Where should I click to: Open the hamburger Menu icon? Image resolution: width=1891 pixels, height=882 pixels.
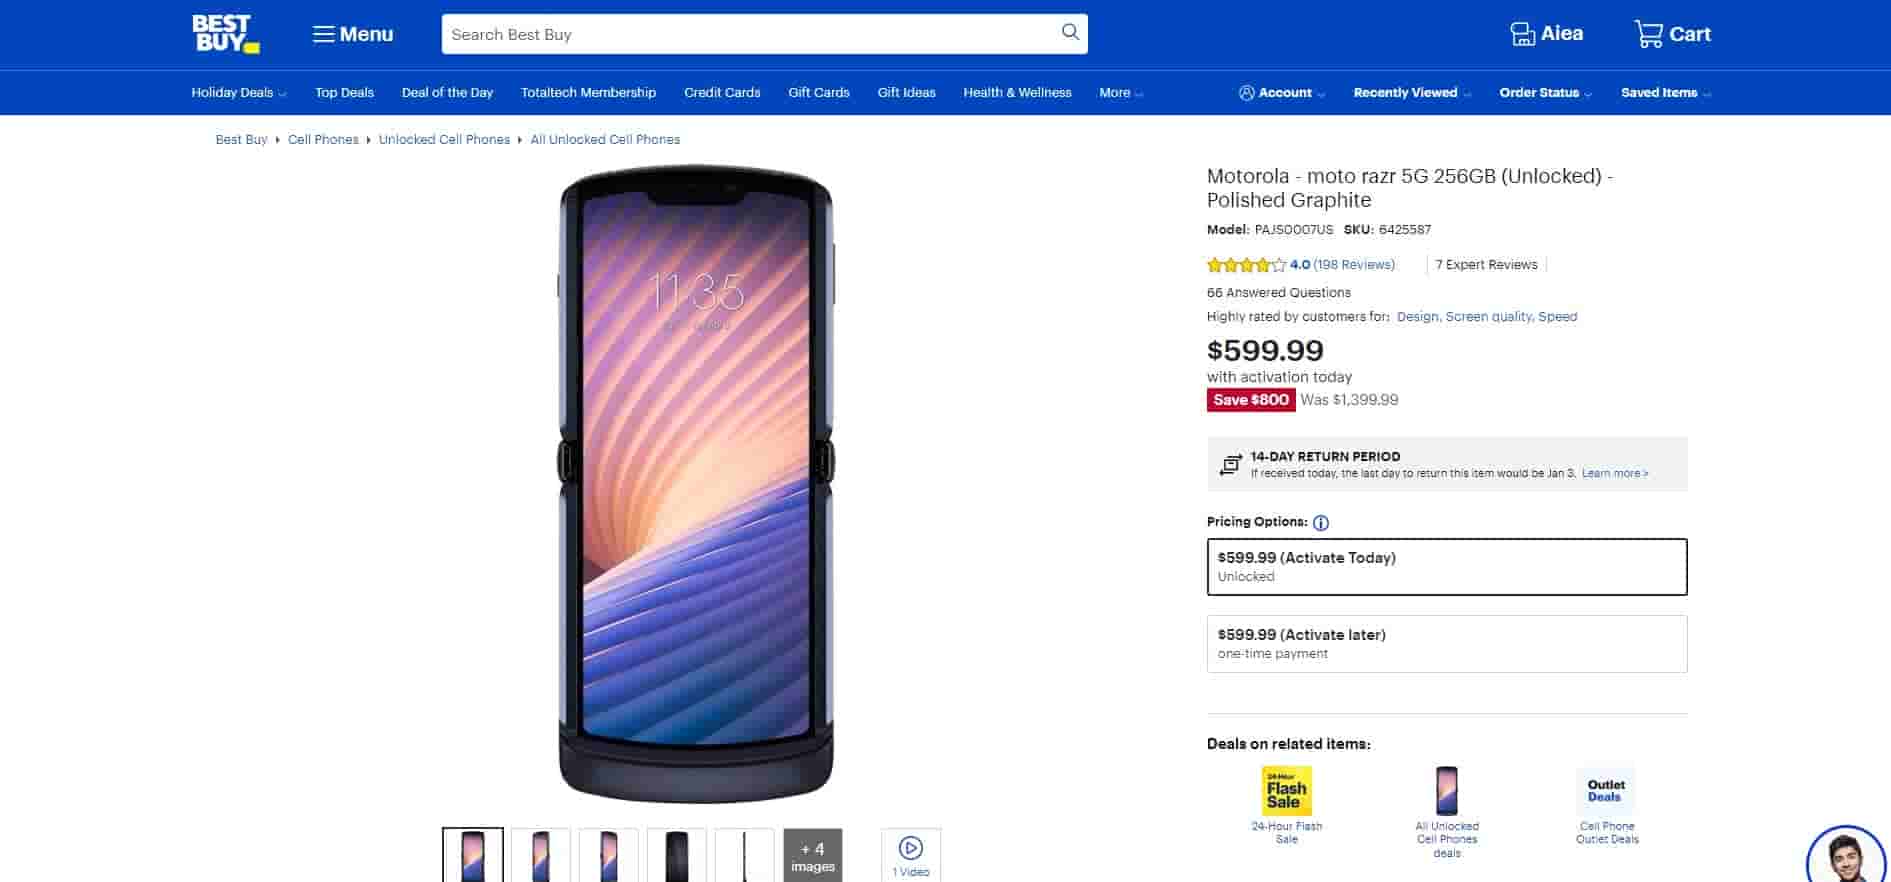pyautogui.click(x=323, y=34)
